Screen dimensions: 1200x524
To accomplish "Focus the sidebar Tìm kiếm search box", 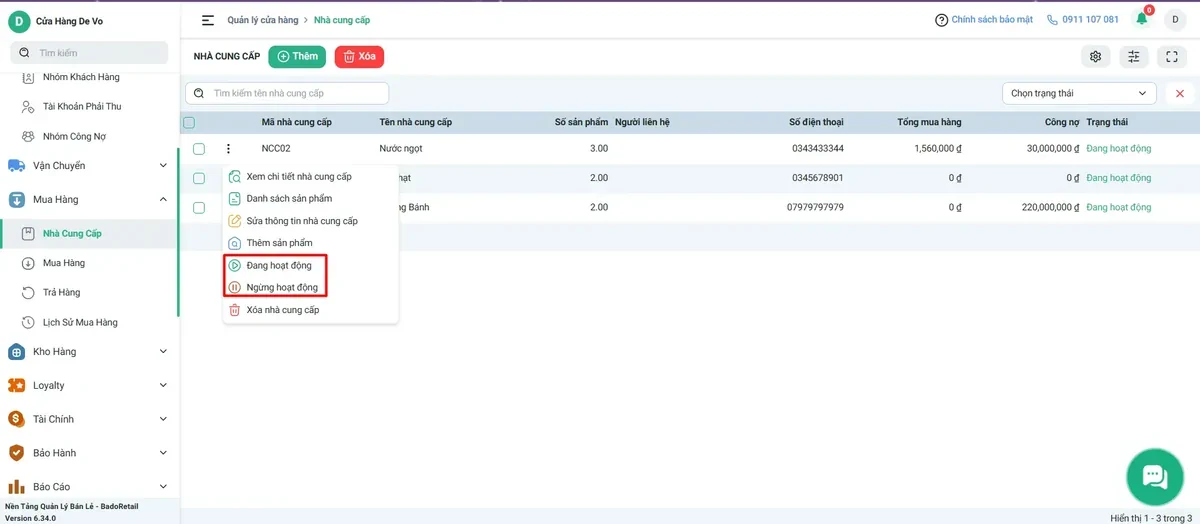I will (89, 53).
